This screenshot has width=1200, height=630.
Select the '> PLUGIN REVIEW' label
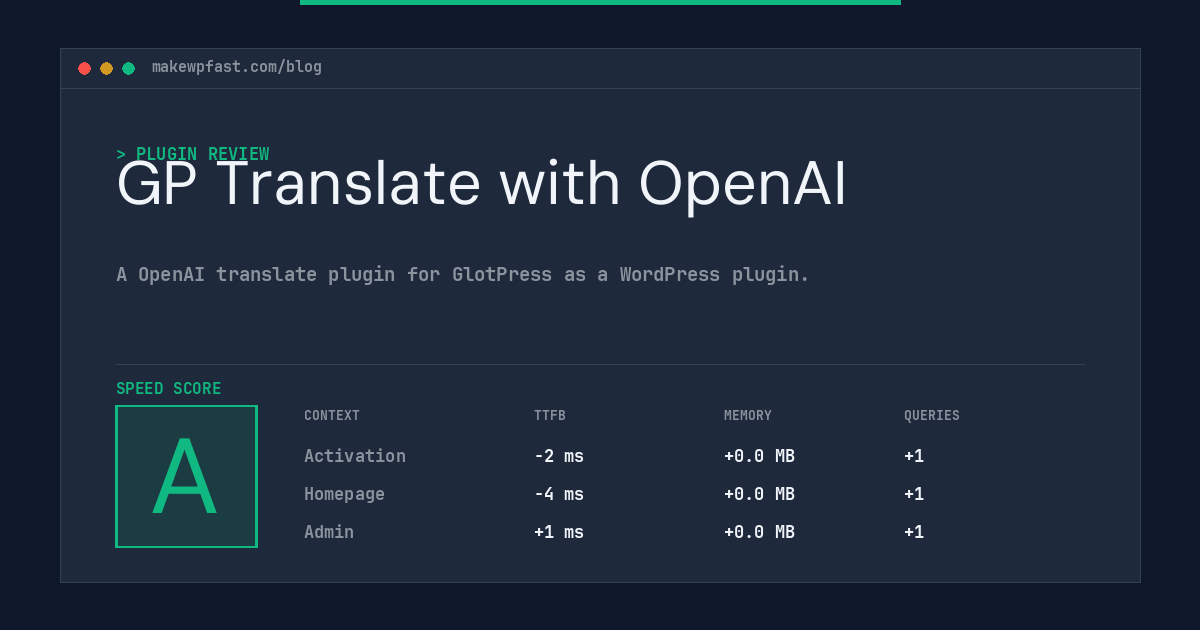coord(192,154)
